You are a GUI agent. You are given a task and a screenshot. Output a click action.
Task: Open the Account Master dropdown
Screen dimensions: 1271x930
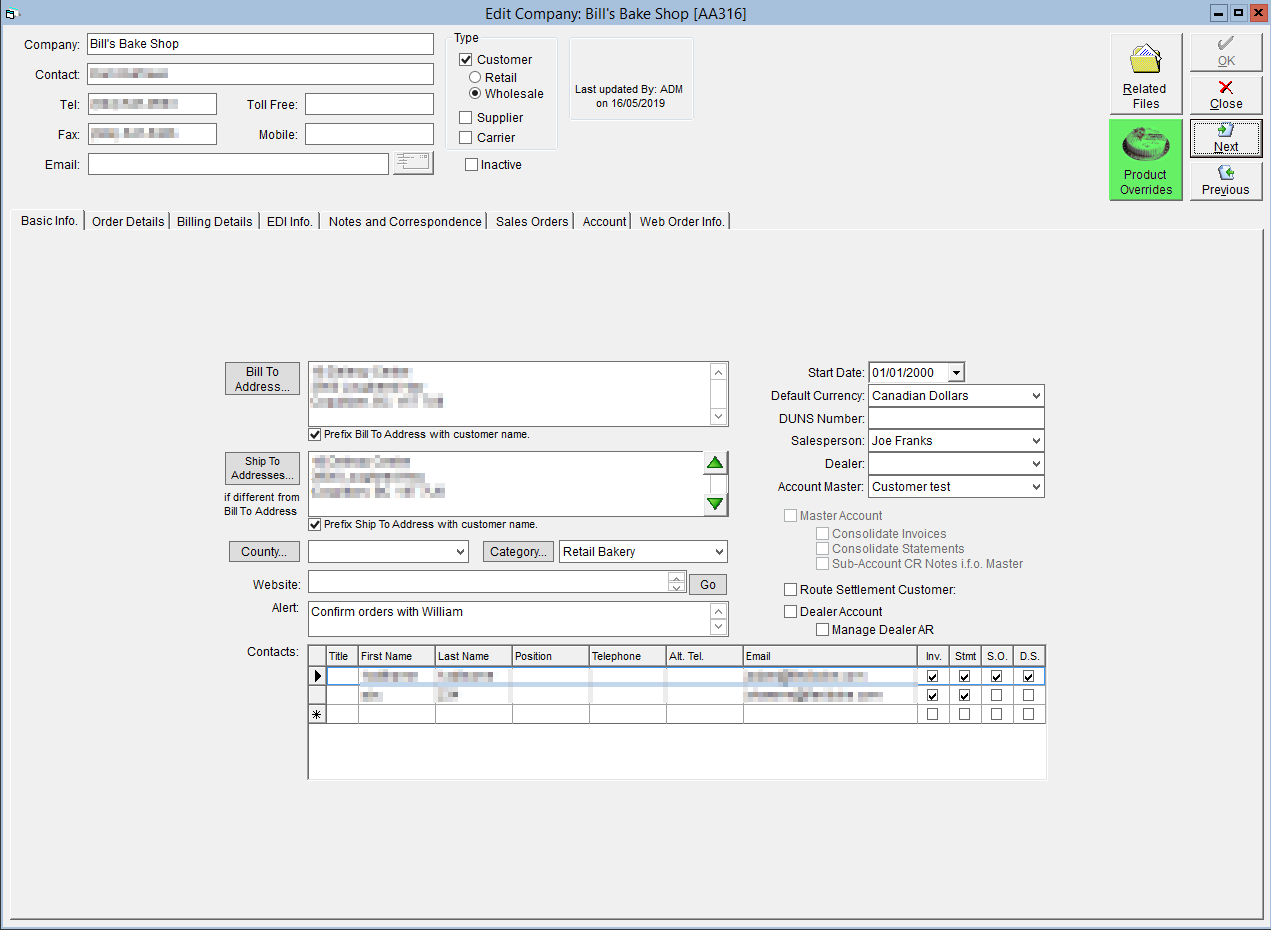1034,487
